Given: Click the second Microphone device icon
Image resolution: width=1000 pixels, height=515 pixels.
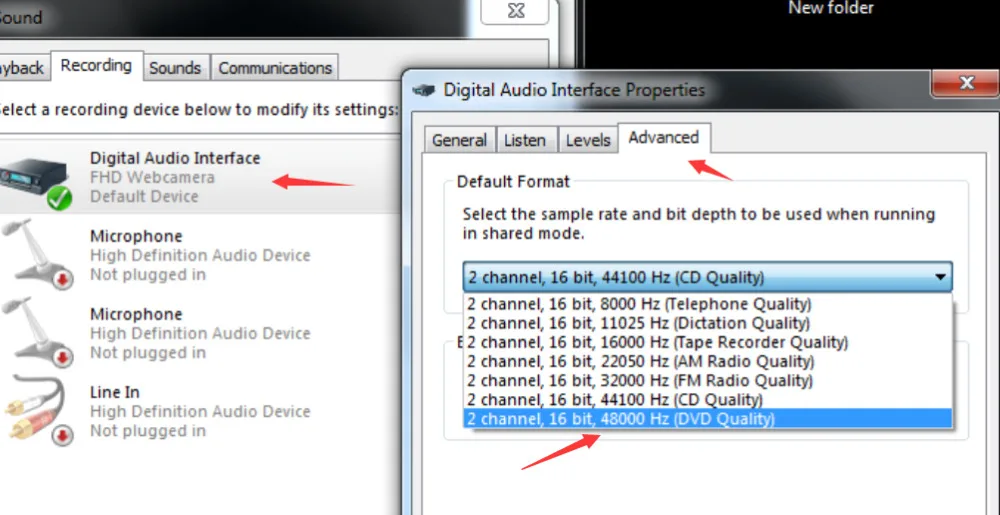Looking at the screenshot, I should [x=38, y=332].
